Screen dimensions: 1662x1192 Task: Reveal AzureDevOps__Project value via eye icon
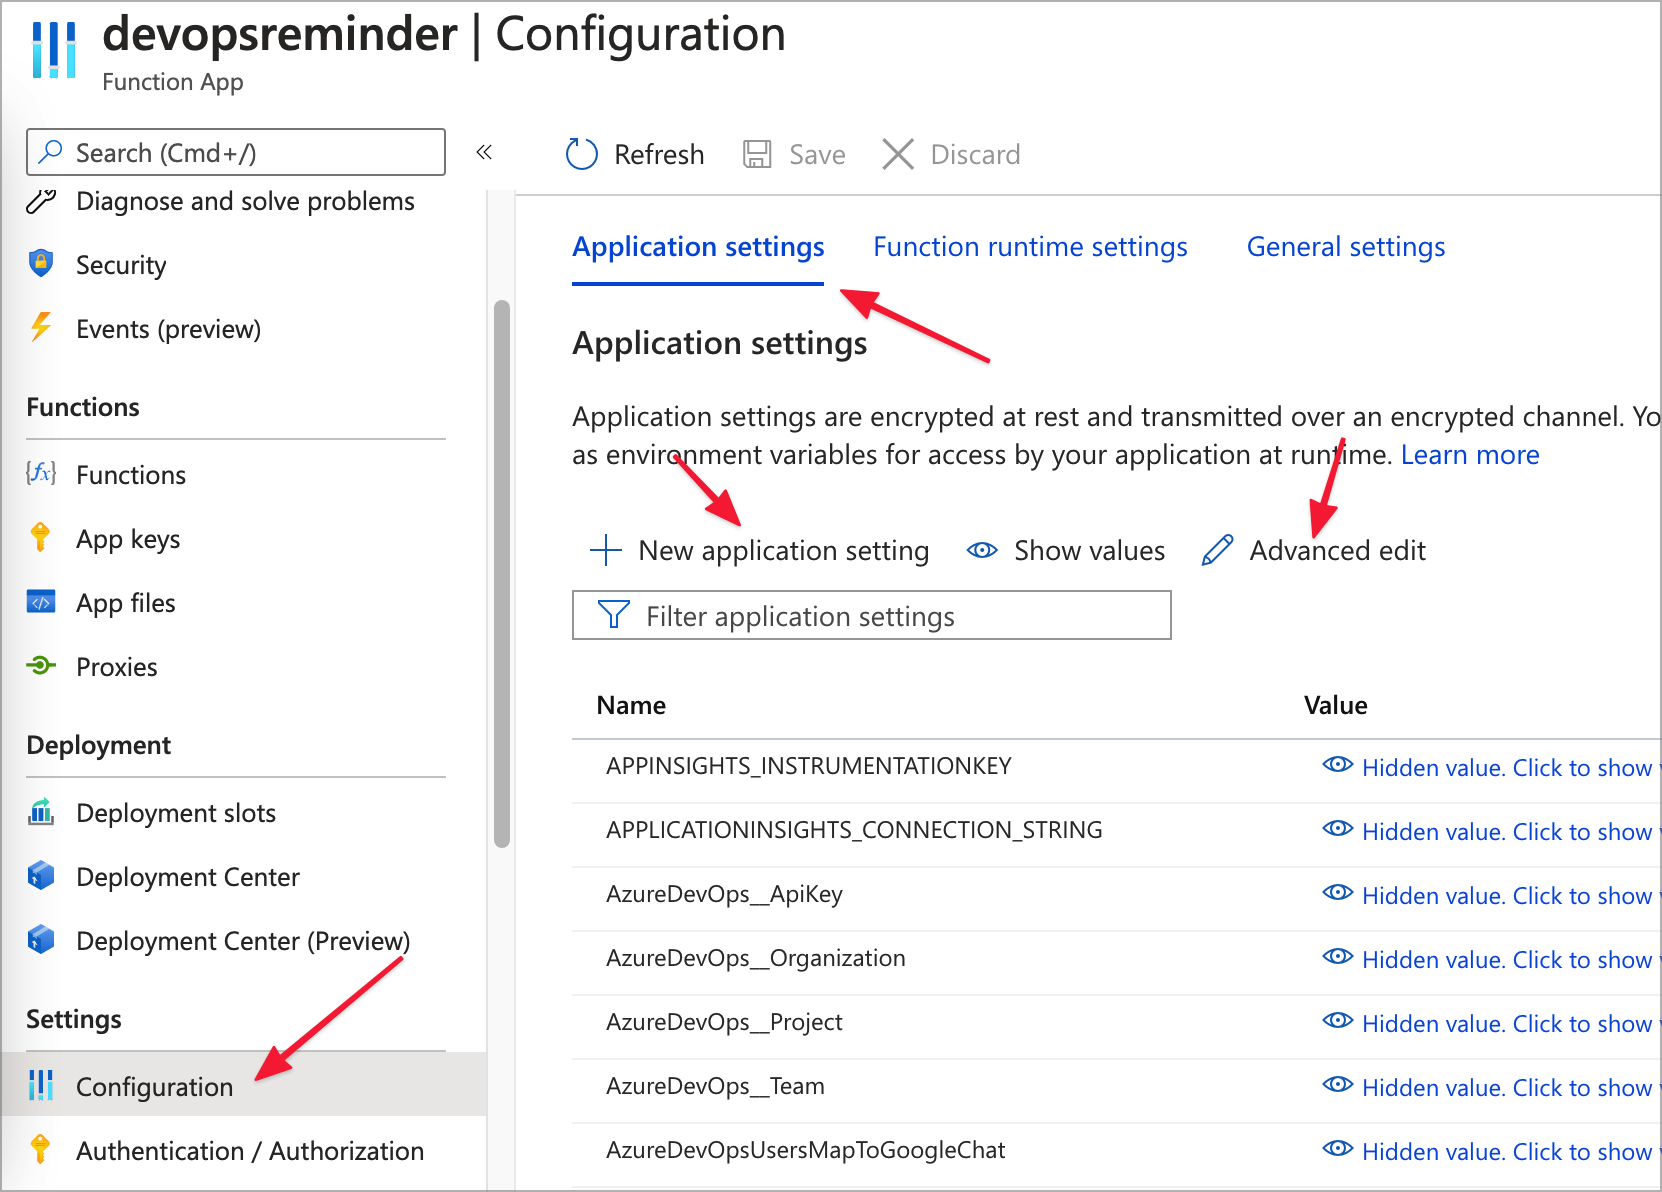click(x=1337, y=1021)
